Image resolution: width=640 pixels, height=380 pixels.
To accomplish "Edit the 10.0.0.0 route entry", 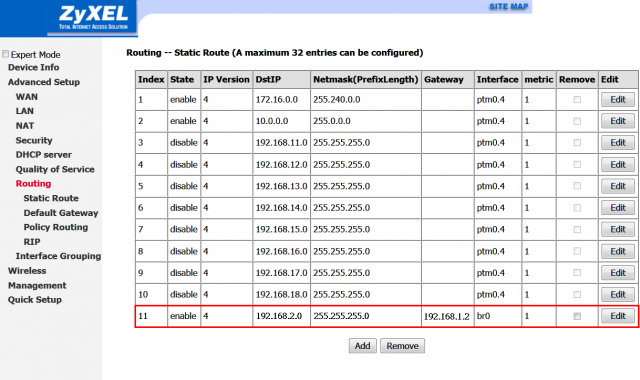I will [618, 121].
